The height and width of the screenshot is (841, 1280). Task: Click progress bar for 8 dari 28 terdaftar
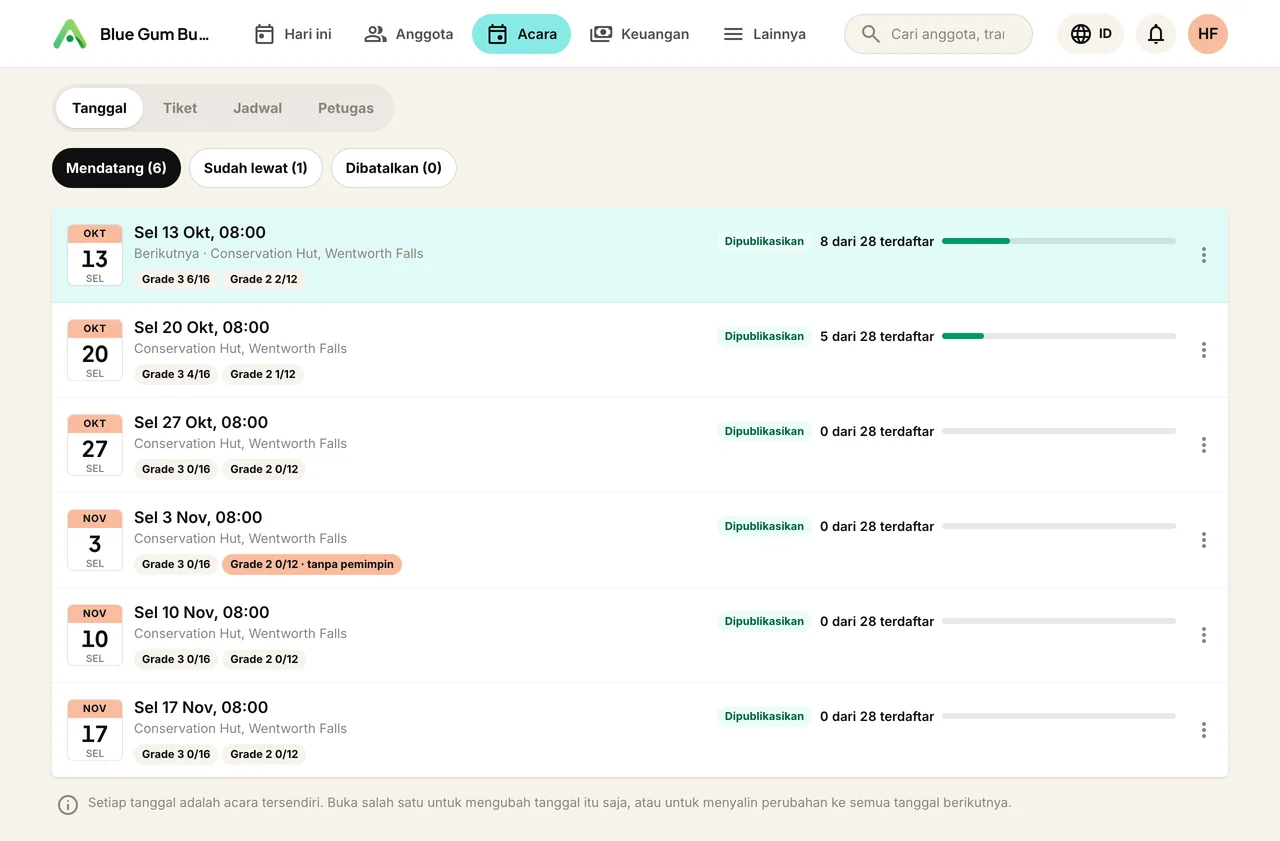(x=1059, y=241)
